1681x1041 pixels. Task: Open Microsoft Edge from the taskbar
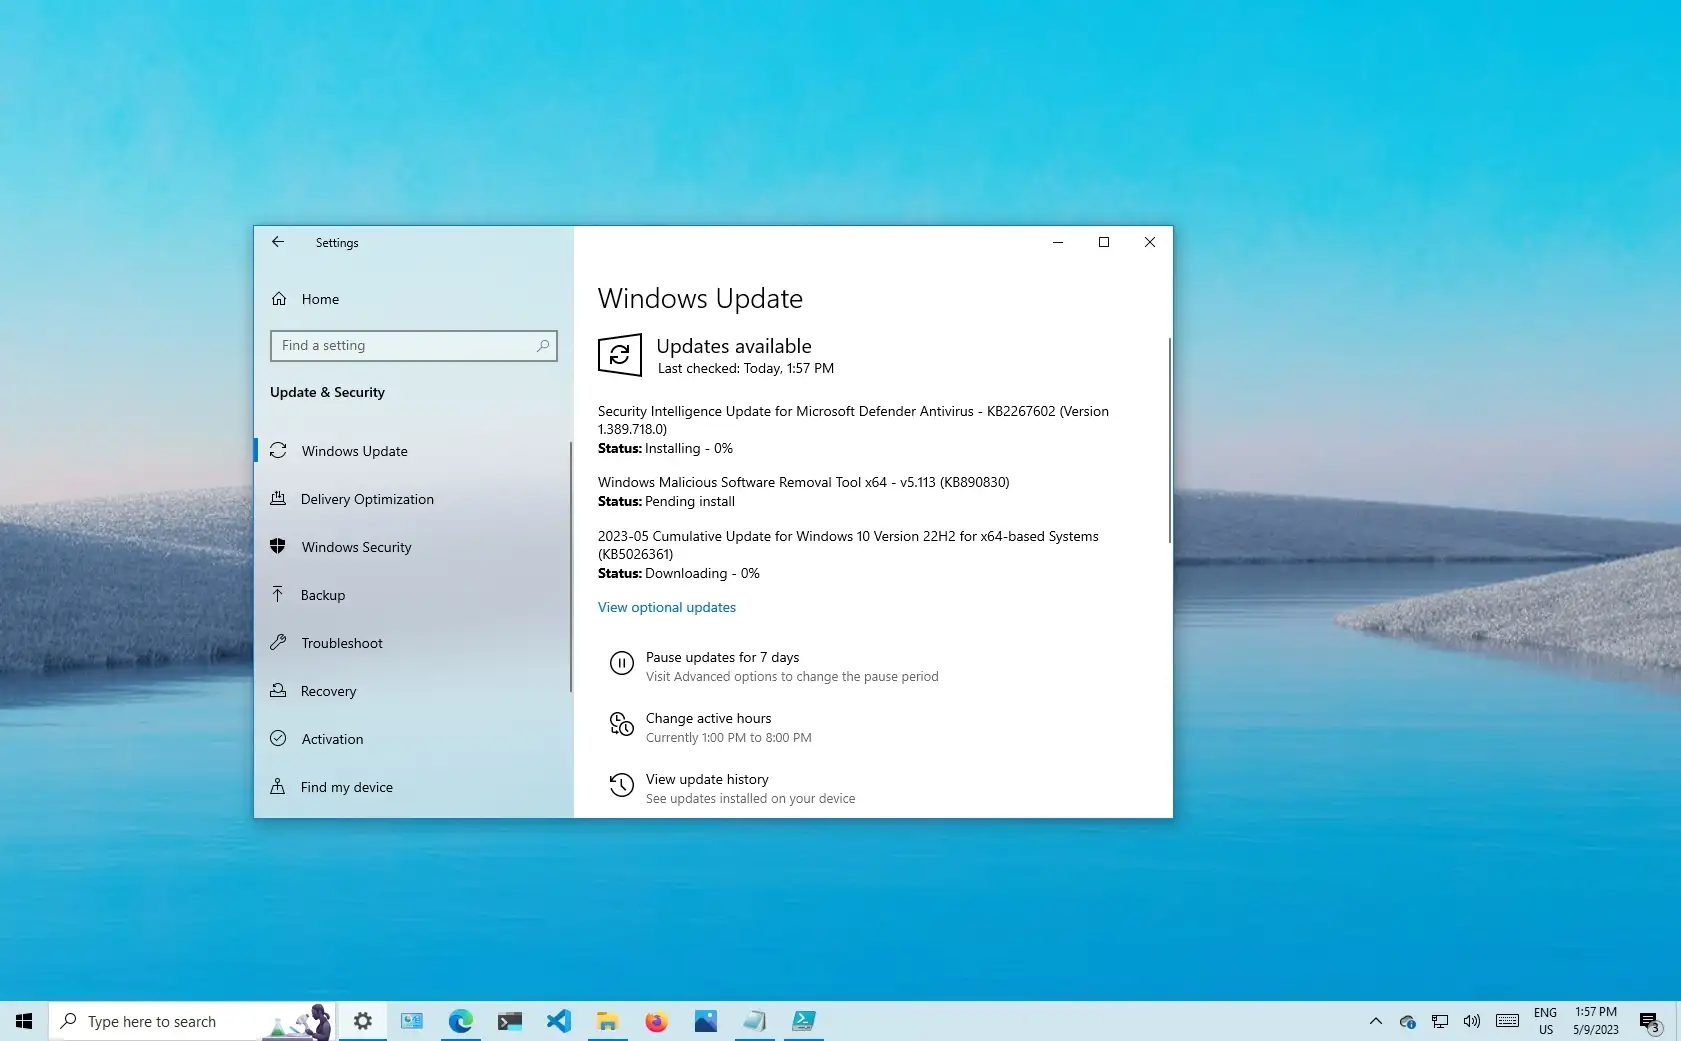click(460, 1021)
